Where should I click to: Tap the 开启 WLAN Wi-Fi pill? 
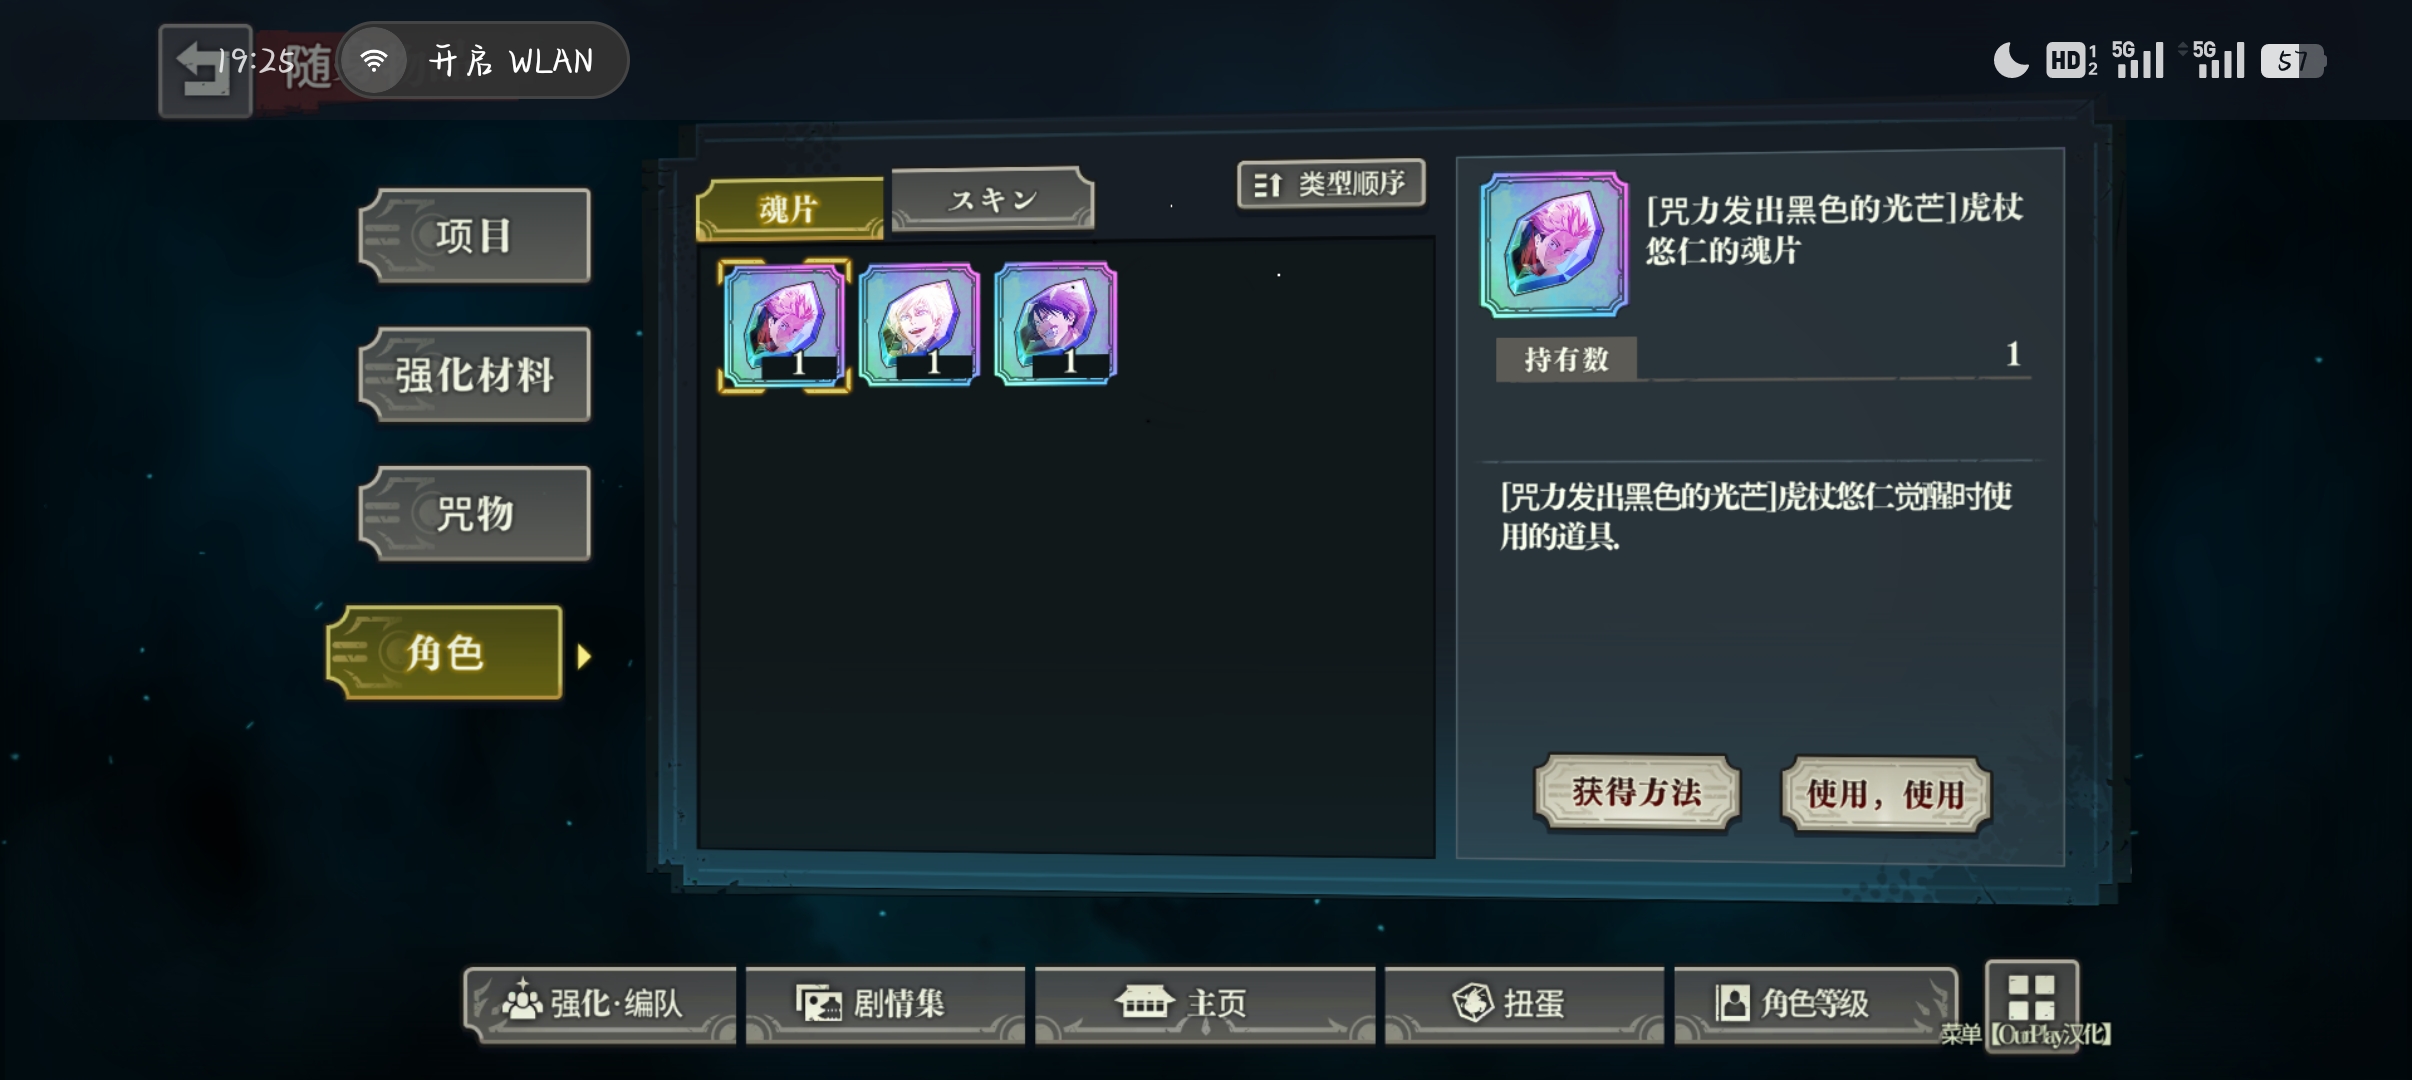pyautogui.click(x=483, y=61)
